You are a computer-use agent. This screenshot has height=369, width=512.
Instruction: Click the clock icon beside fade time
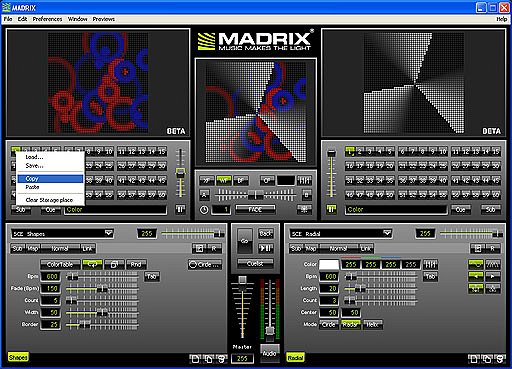204,210
